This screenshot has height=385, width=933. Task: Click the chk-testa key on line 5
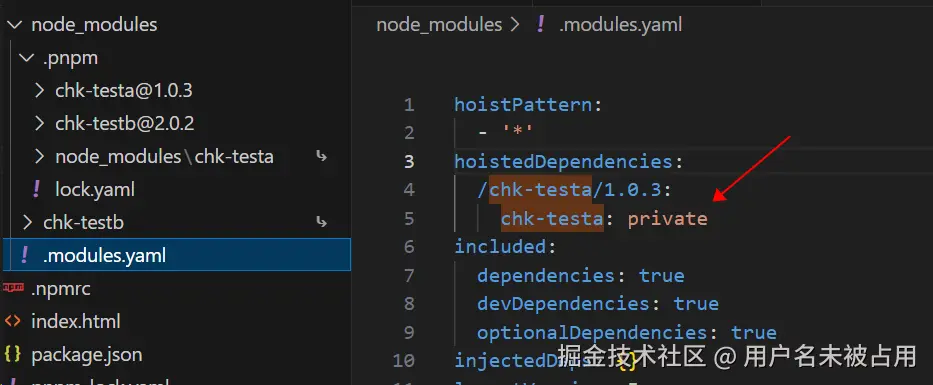pyautogui.click(x=552, y=218)
